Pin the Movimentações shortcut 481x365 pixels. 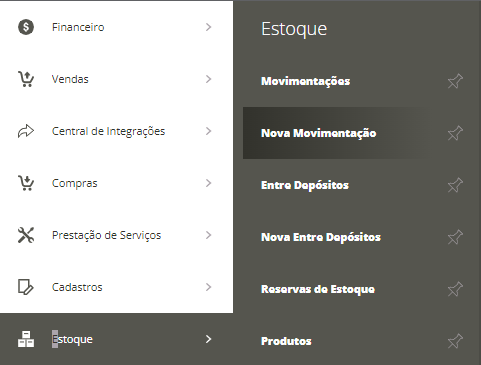[455, 81]
